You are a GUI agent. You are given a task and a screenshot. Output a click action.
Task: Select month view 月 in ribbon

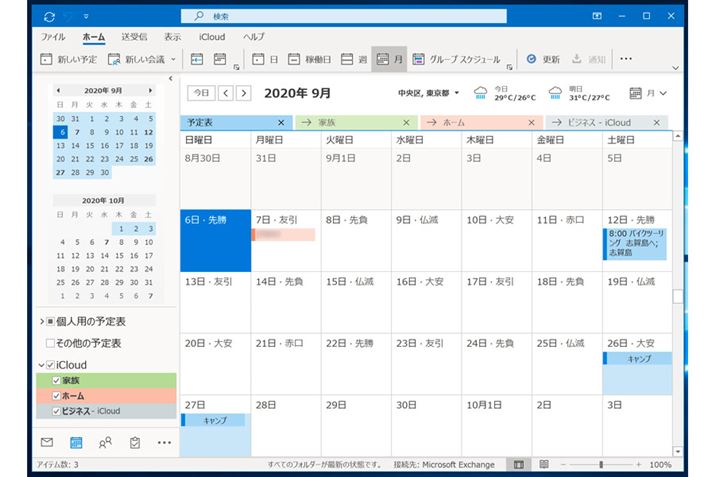[389, 59]
